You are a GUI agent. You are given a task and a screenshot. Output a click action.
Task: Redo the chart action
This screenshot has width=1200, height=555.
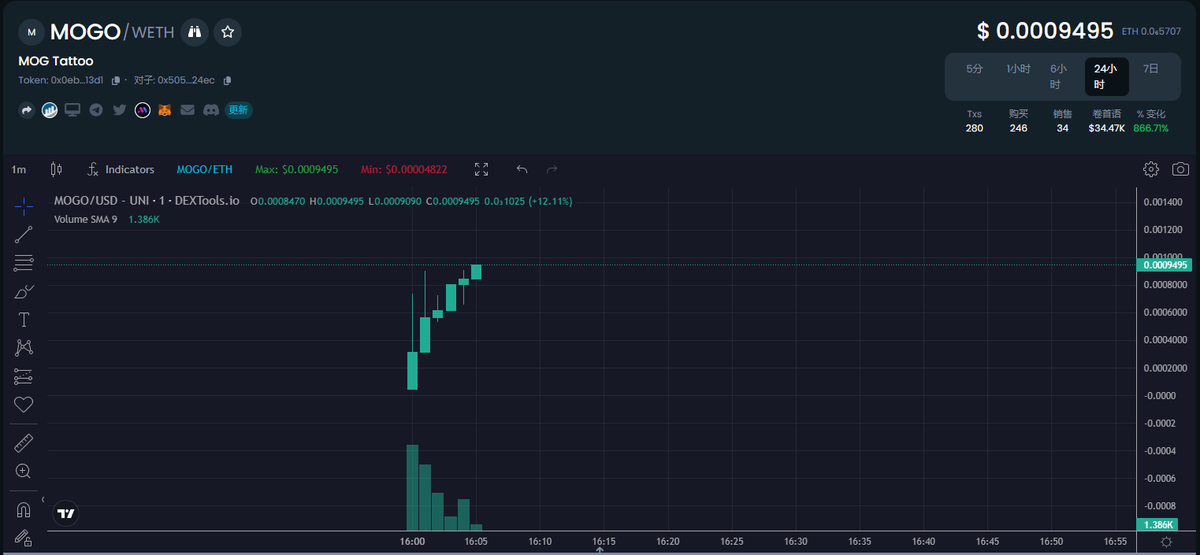click(x=552, y=170)
